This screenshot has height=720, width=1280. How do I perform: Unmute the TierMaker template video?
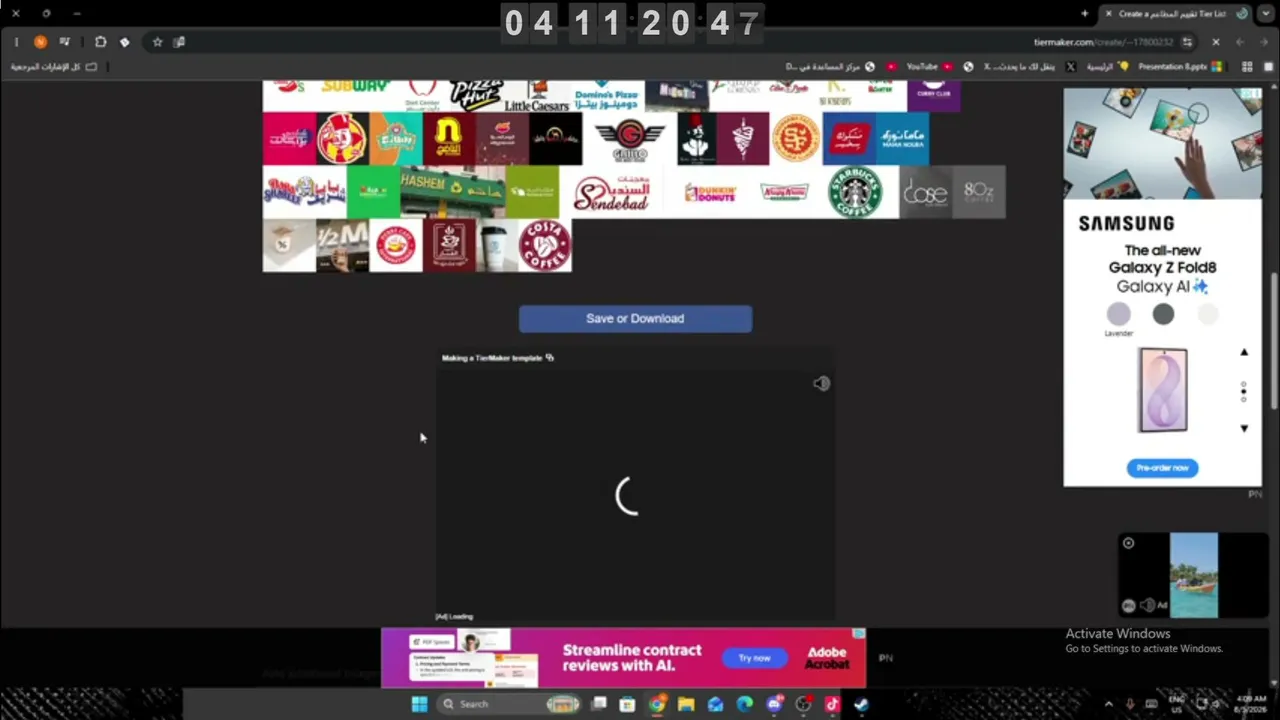click(x=821, y=384)
